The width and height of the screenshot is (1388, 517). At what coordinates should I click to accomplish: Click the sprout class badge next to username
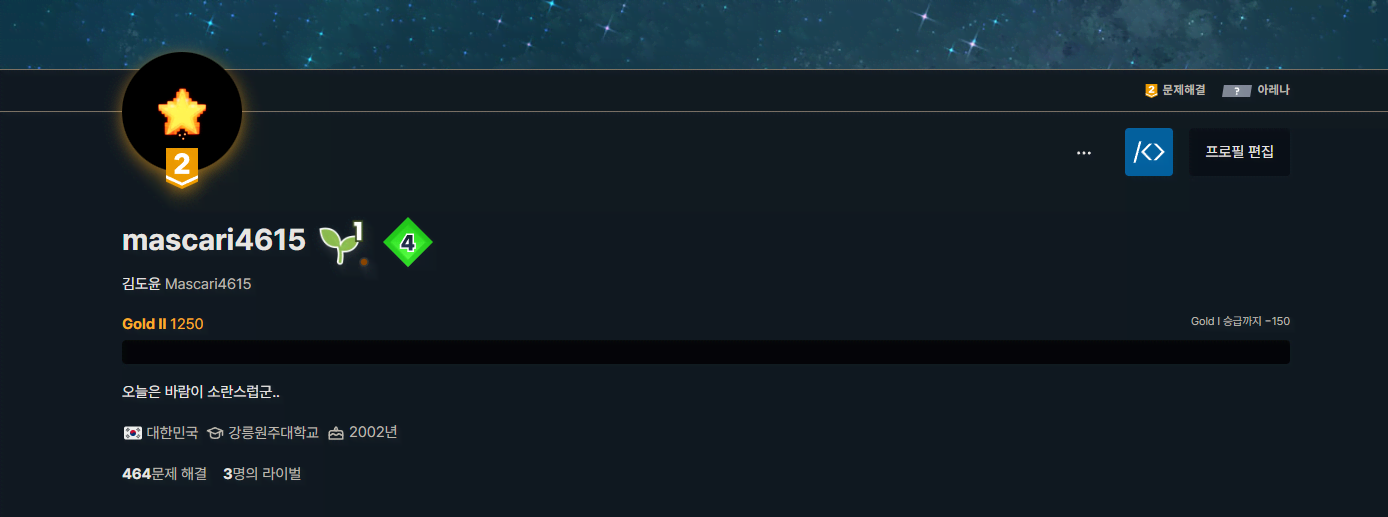tap(341, 242)
